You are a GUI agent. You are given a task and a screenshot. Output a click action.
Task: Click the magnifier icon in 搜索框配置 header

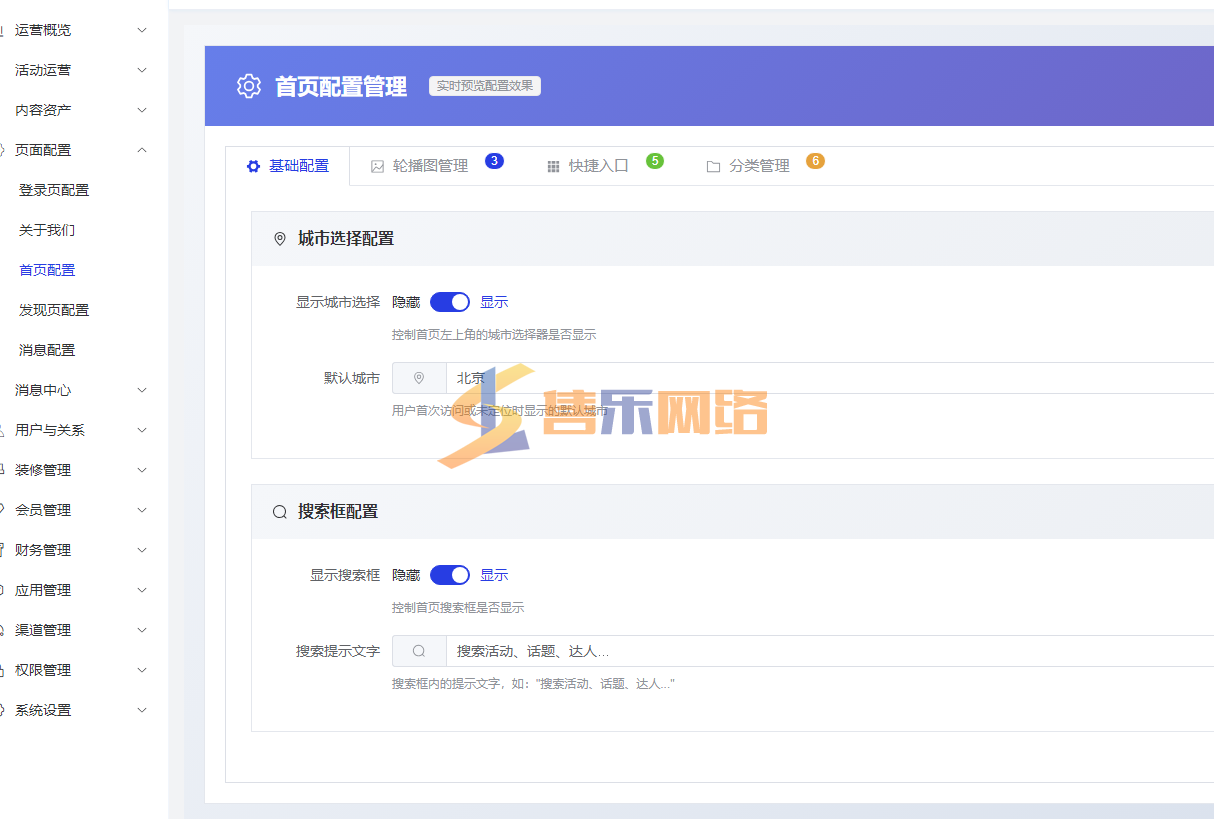280,512
